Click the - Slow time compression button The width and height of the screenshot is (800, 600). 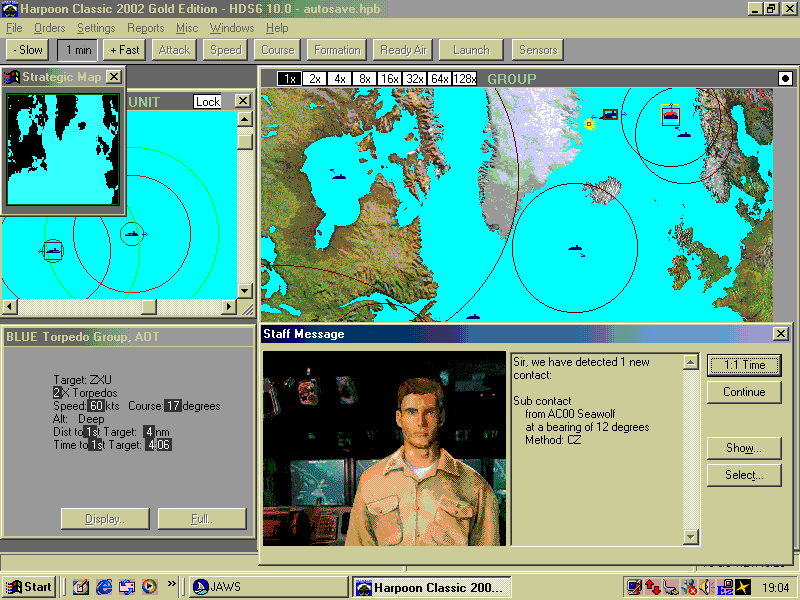pos(28,50)
